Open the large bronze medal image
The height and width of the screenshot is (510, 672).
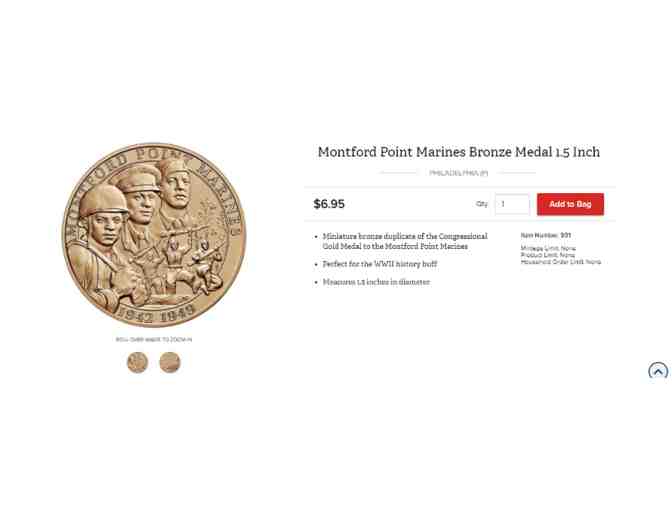click(x=154, y=235)
